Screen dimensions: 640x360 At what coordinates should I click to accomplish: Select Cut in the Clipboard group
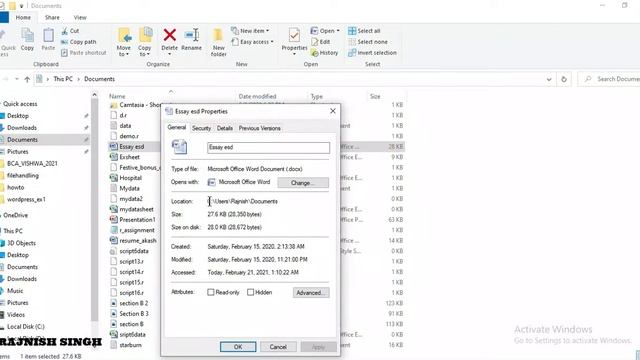coord(70,31)
